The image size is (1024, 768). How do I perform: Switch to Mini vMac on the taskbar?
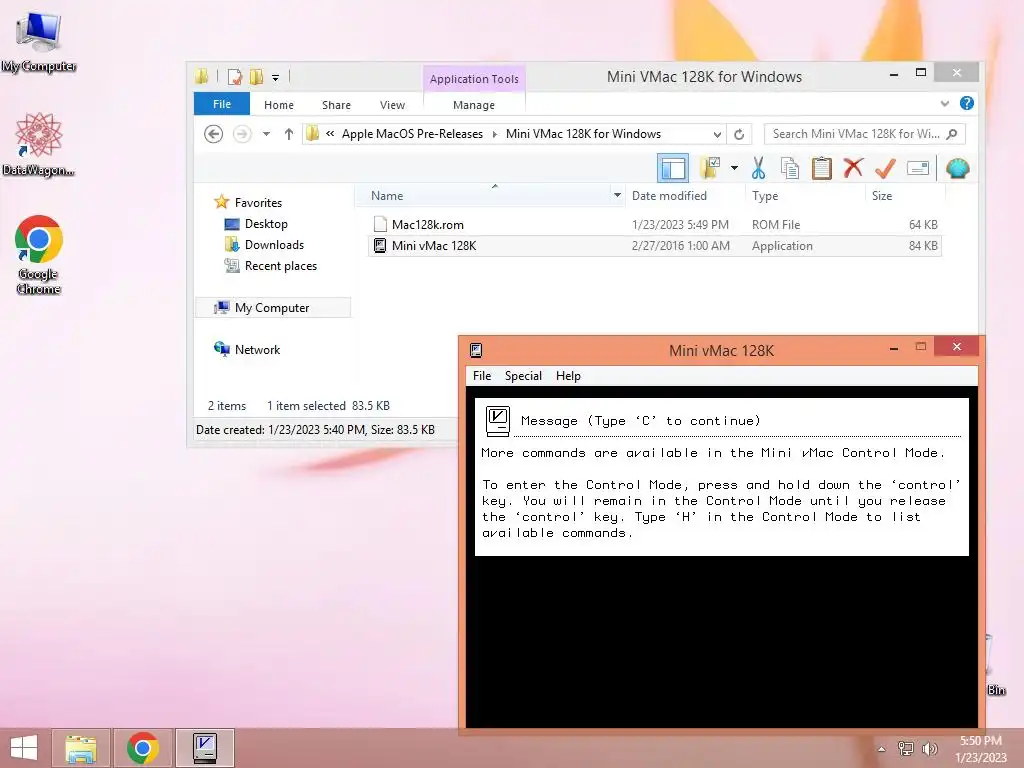[x=205, y=748]
